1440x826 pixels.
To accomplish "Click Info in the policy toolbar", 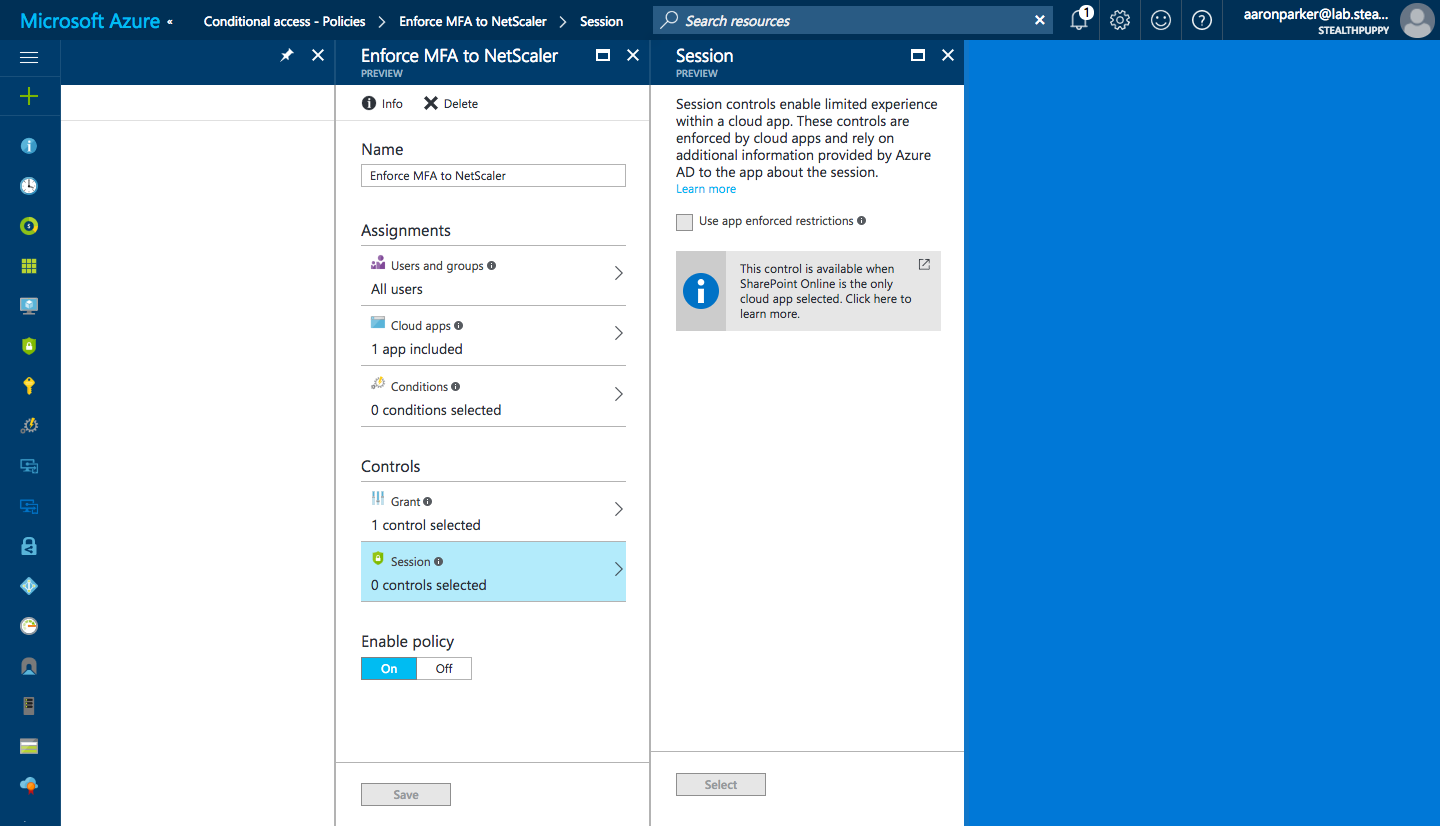I will (382, 104).
